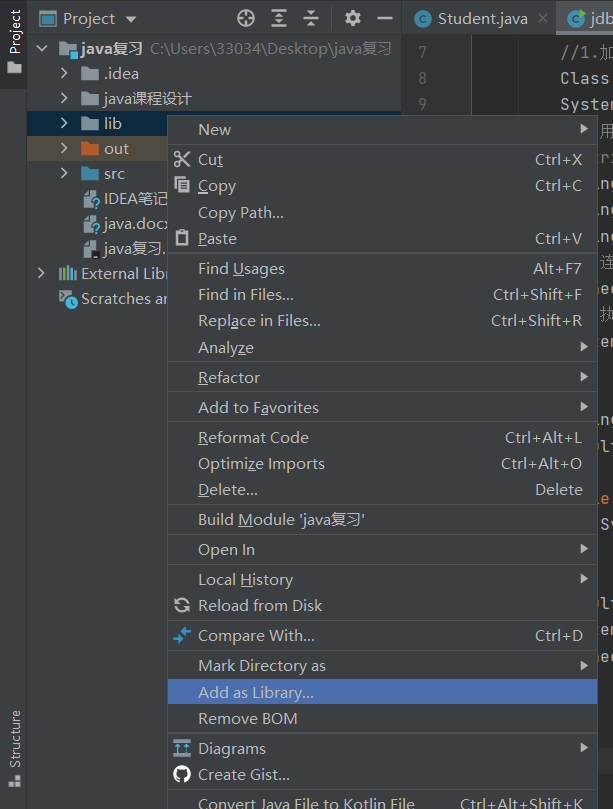This screenshot has height=809, width=613.
Task: Click the GitHub Create Gist icon
Action: 182,774
